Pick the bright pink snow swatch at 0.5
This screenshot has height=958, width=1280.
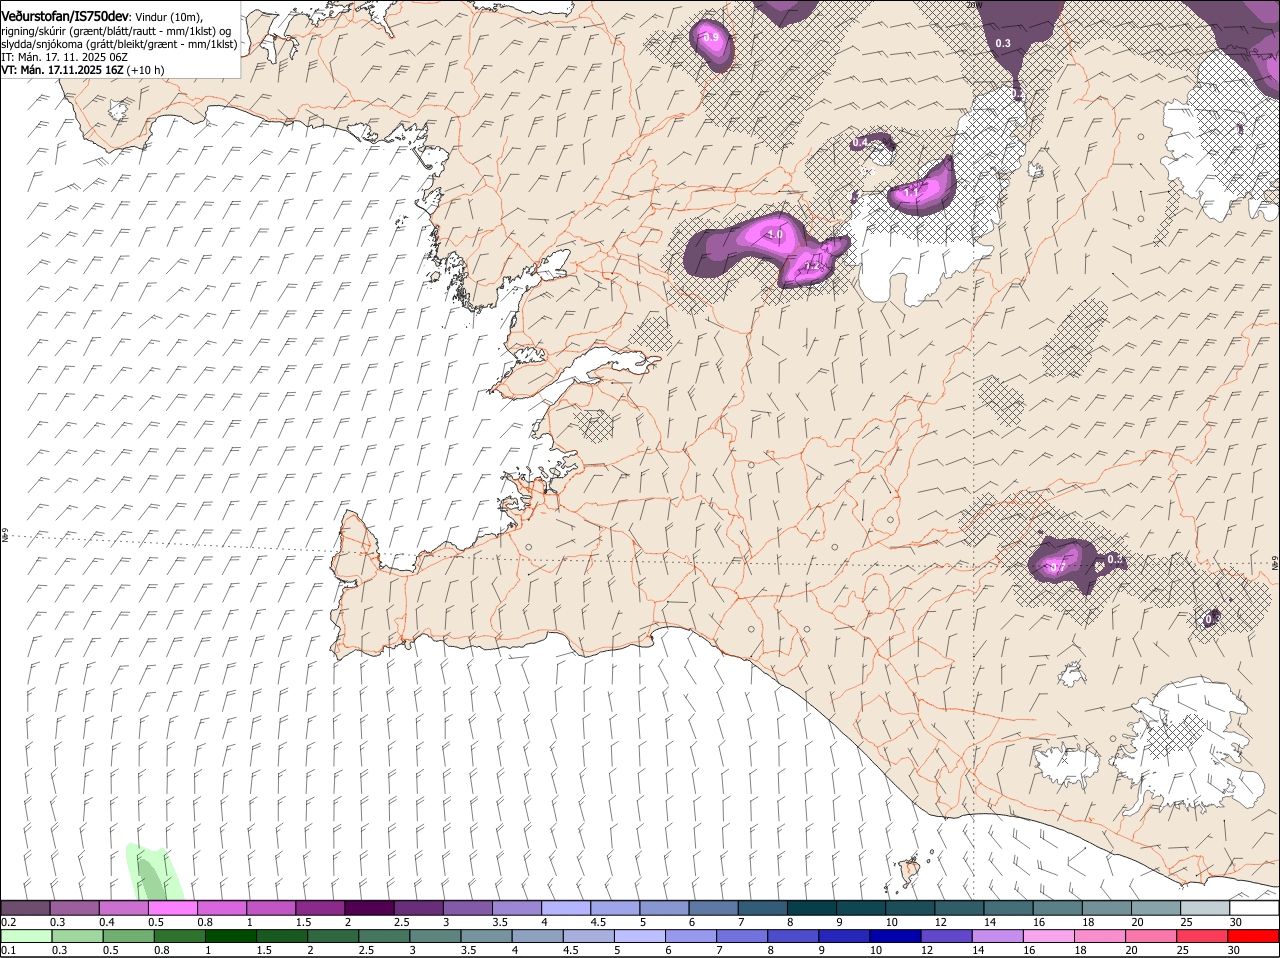point(173,908)
